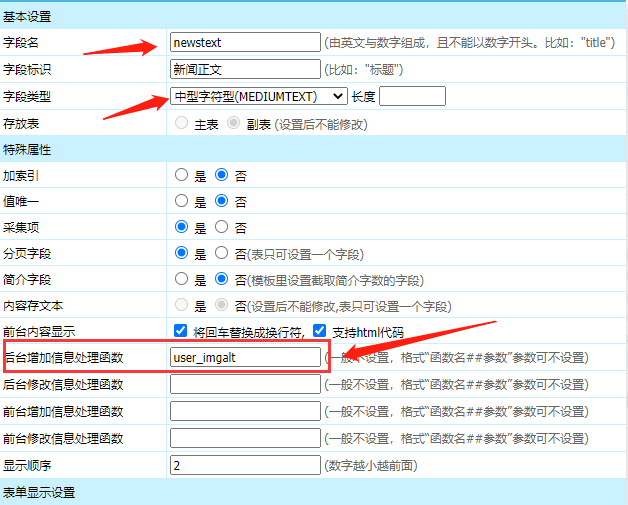Click the 长度 label text
The image size is (628, 505).
click(363, 97)
